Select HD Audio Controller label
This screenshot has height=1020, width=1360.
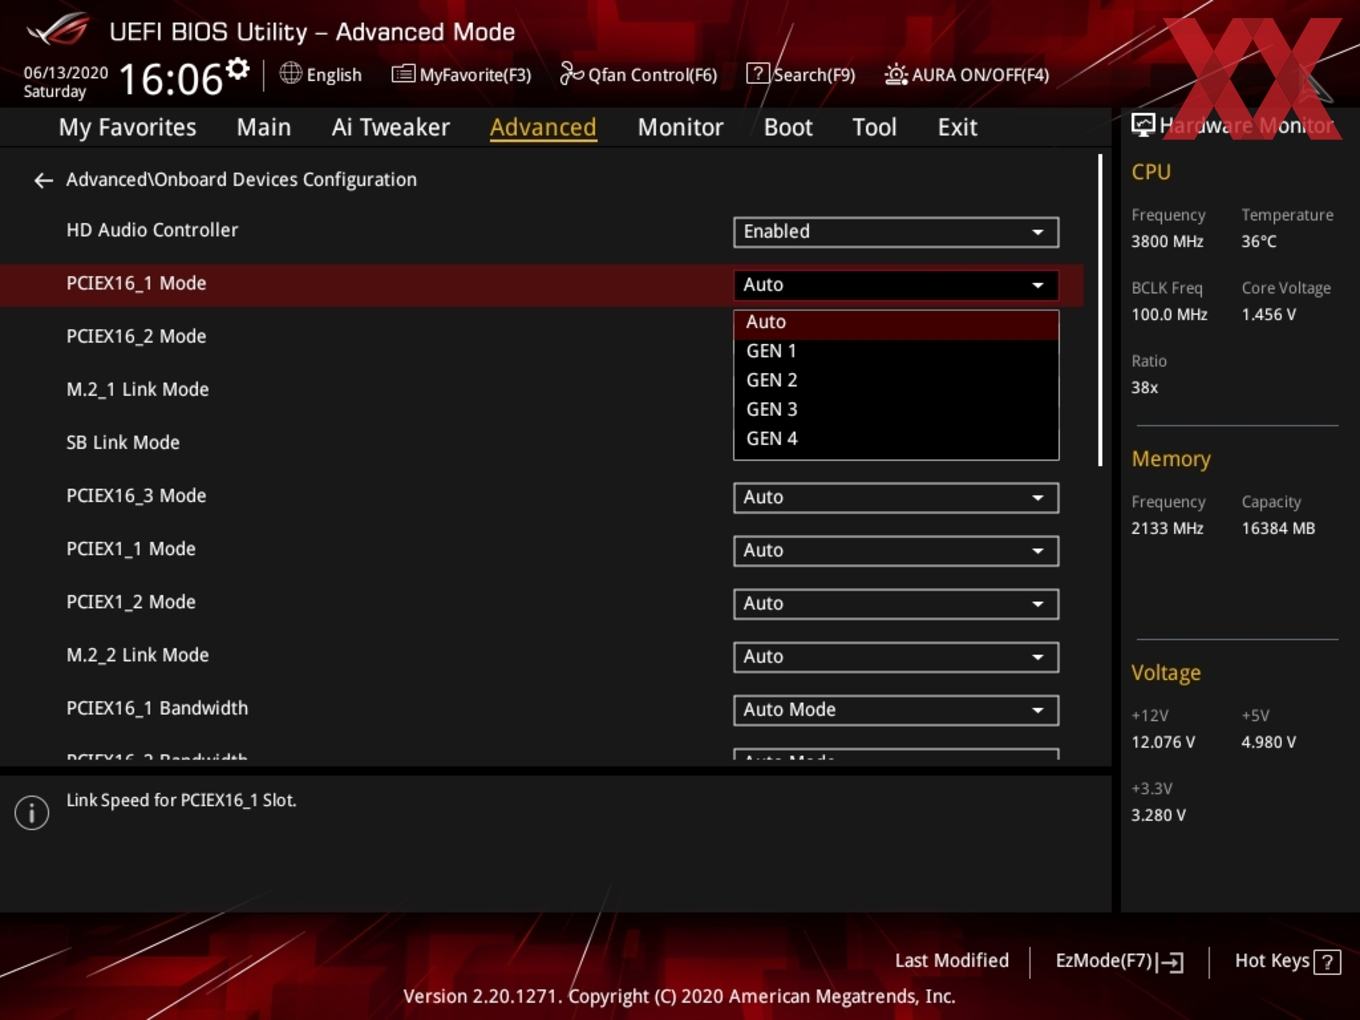152,230
